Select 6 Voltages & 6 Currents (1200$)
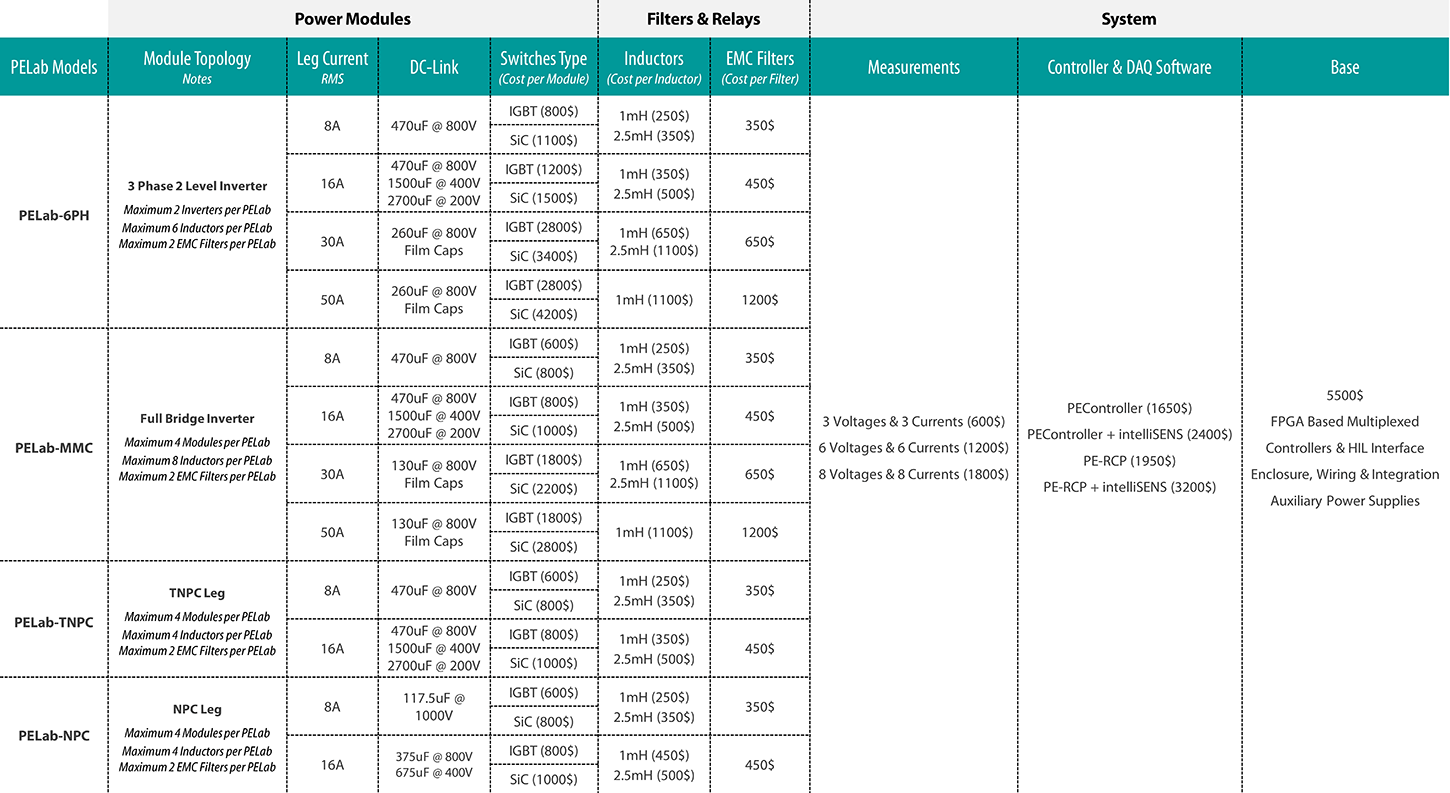 [914, 448]
